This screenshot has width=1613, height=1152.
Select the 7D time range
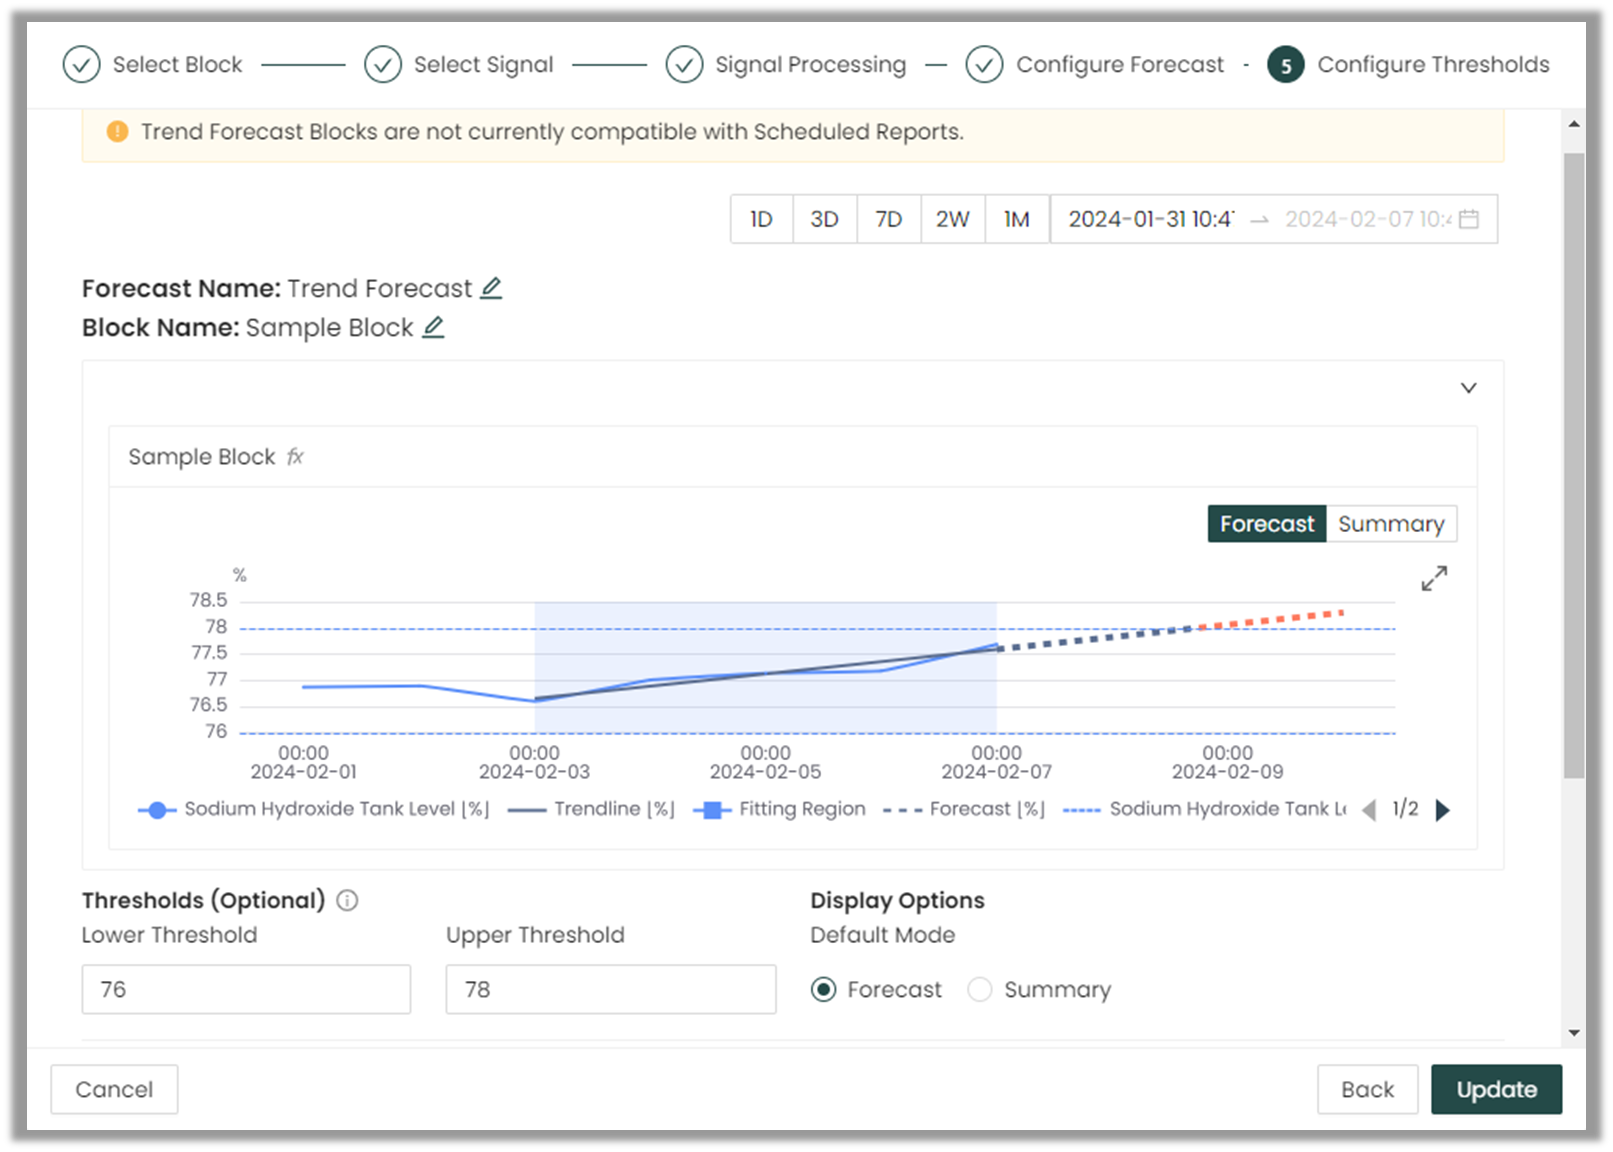(888, 219)
